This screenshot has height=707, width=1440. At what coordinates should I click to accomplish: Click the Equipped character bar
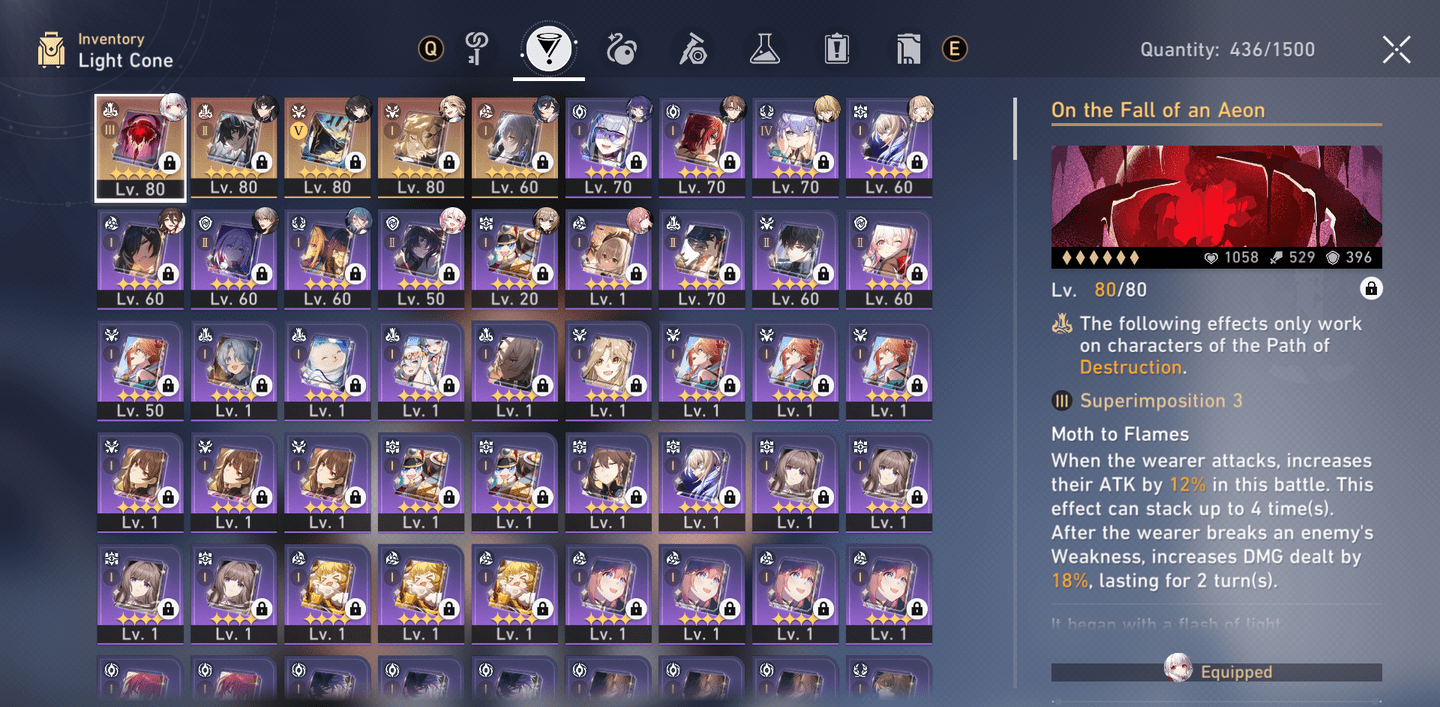click(x=1216, y=672)
